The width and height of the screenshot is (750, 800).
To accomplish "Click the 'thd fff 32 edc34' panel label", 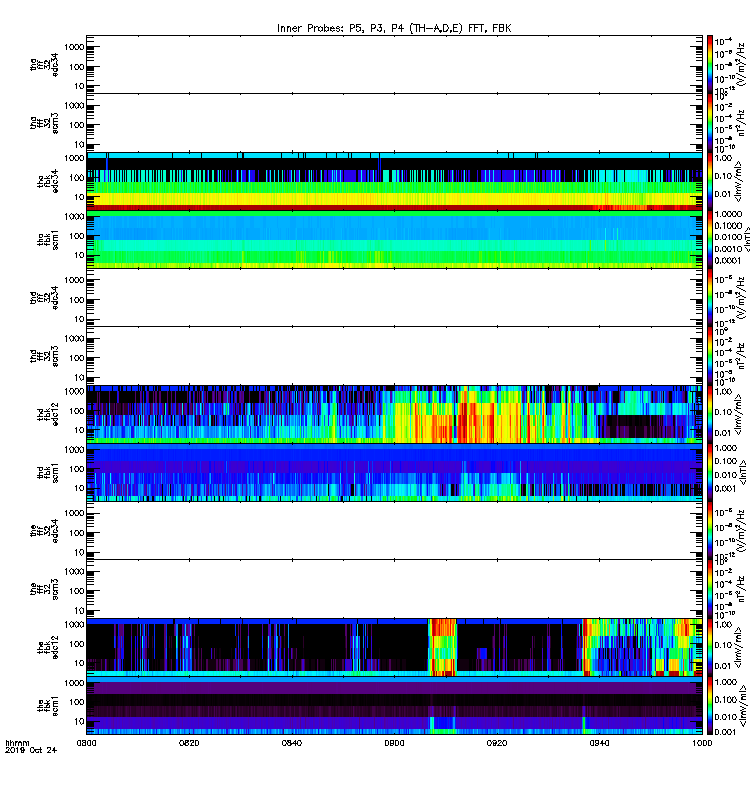I will [44, 297].
